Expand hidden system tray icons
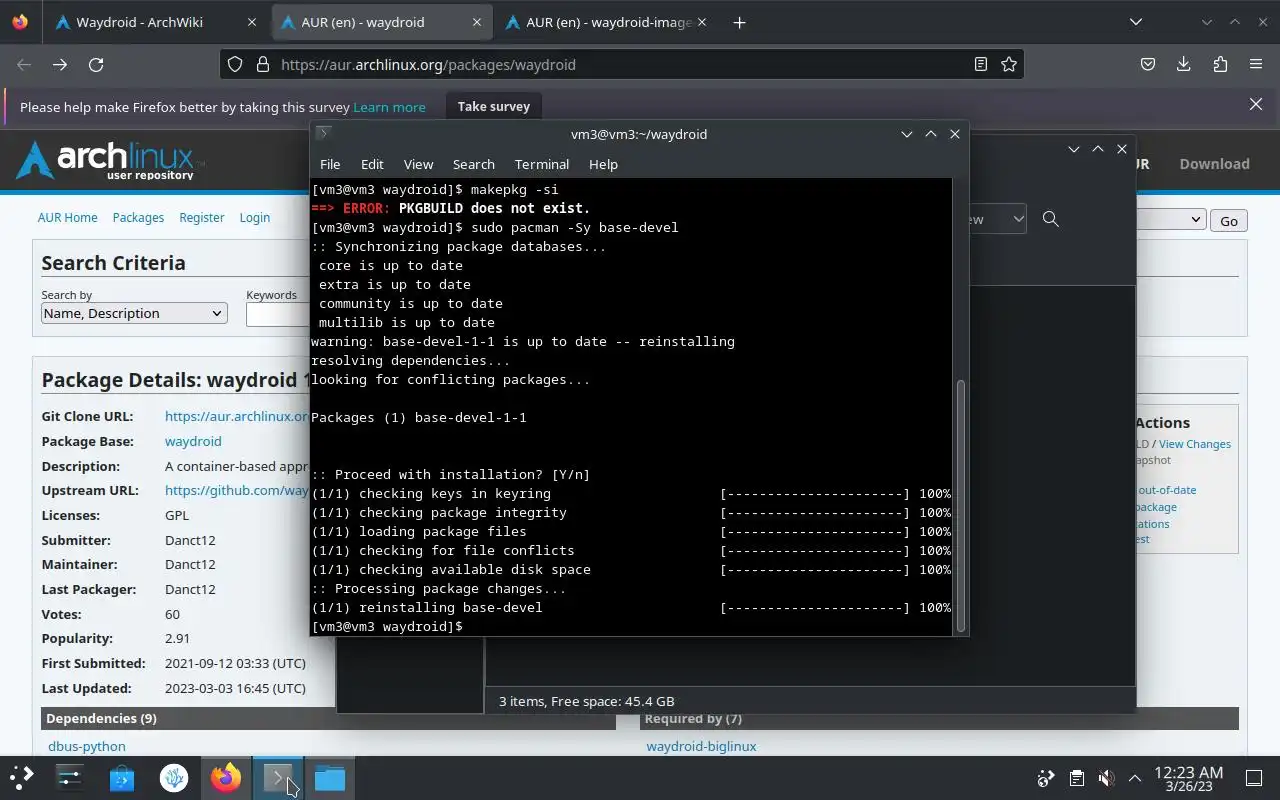 (1135, 778)
